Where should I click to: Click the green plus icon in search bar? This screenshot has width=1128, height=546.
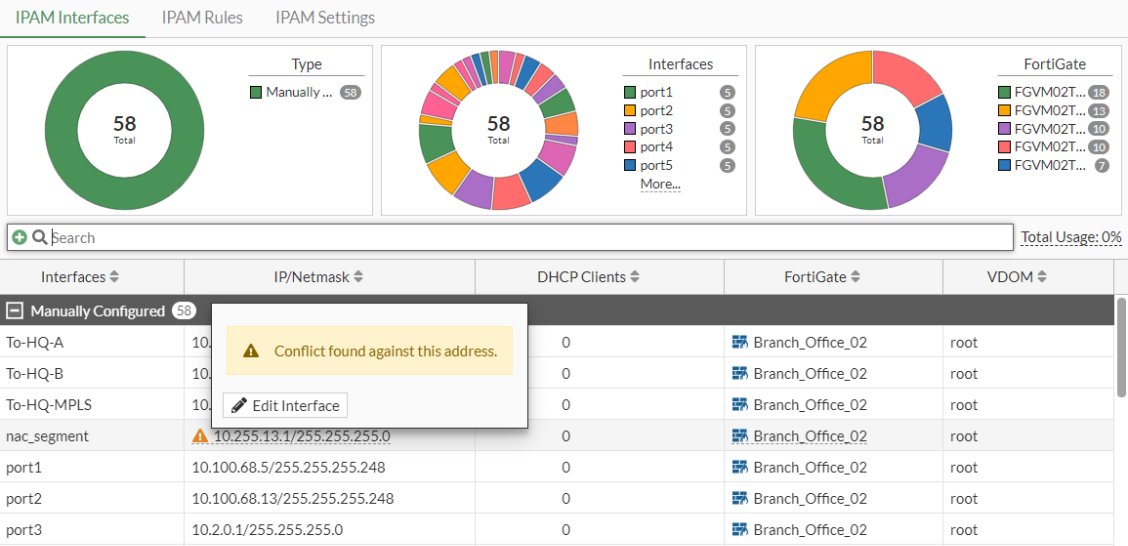[x=20, y=237]
